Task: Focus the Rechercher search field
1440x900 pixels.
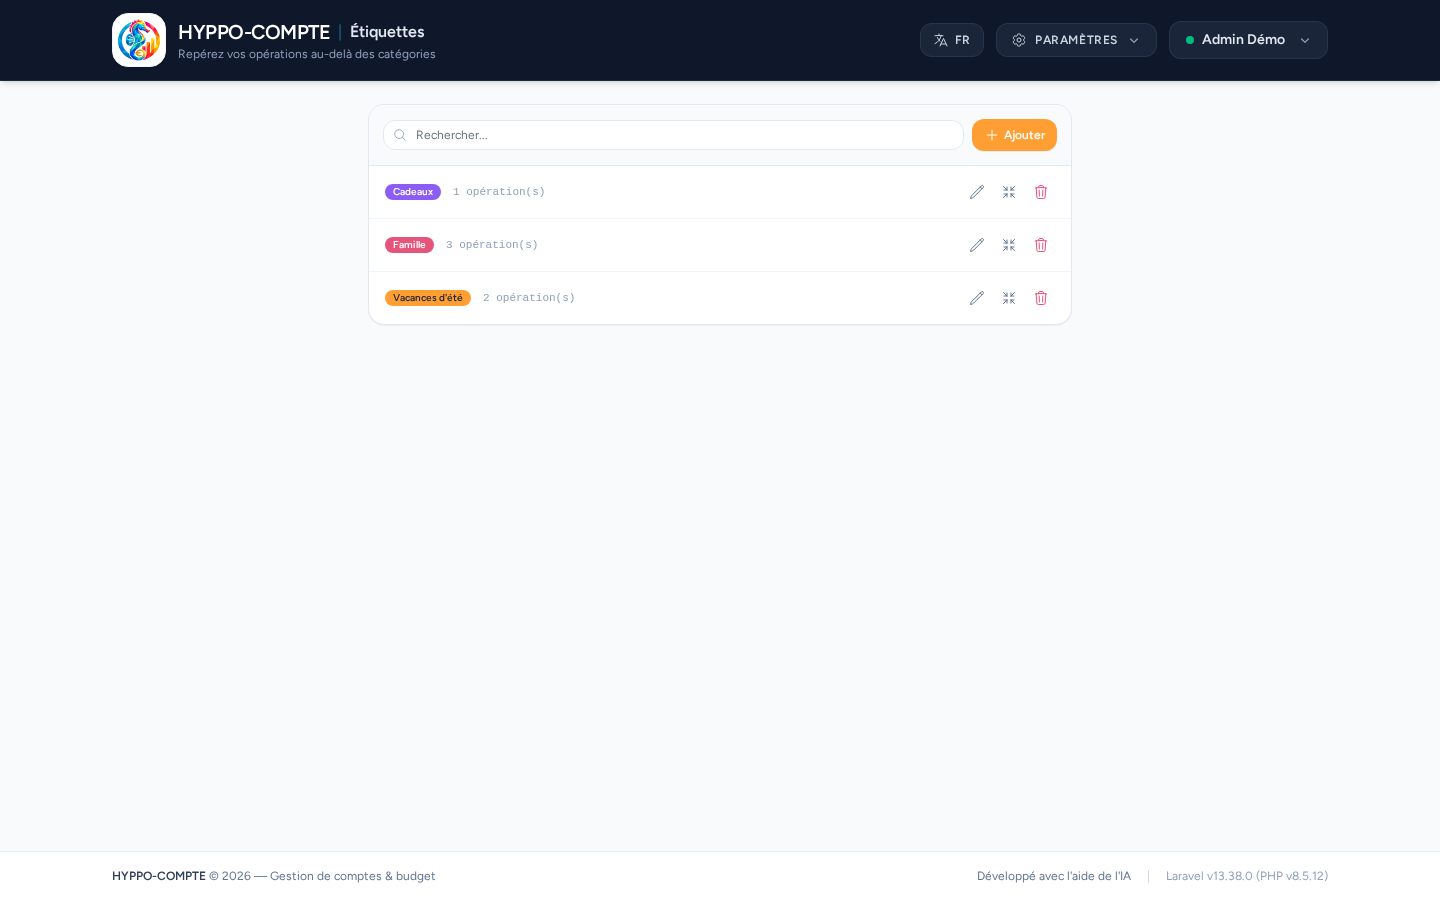Action: point(673,135)
